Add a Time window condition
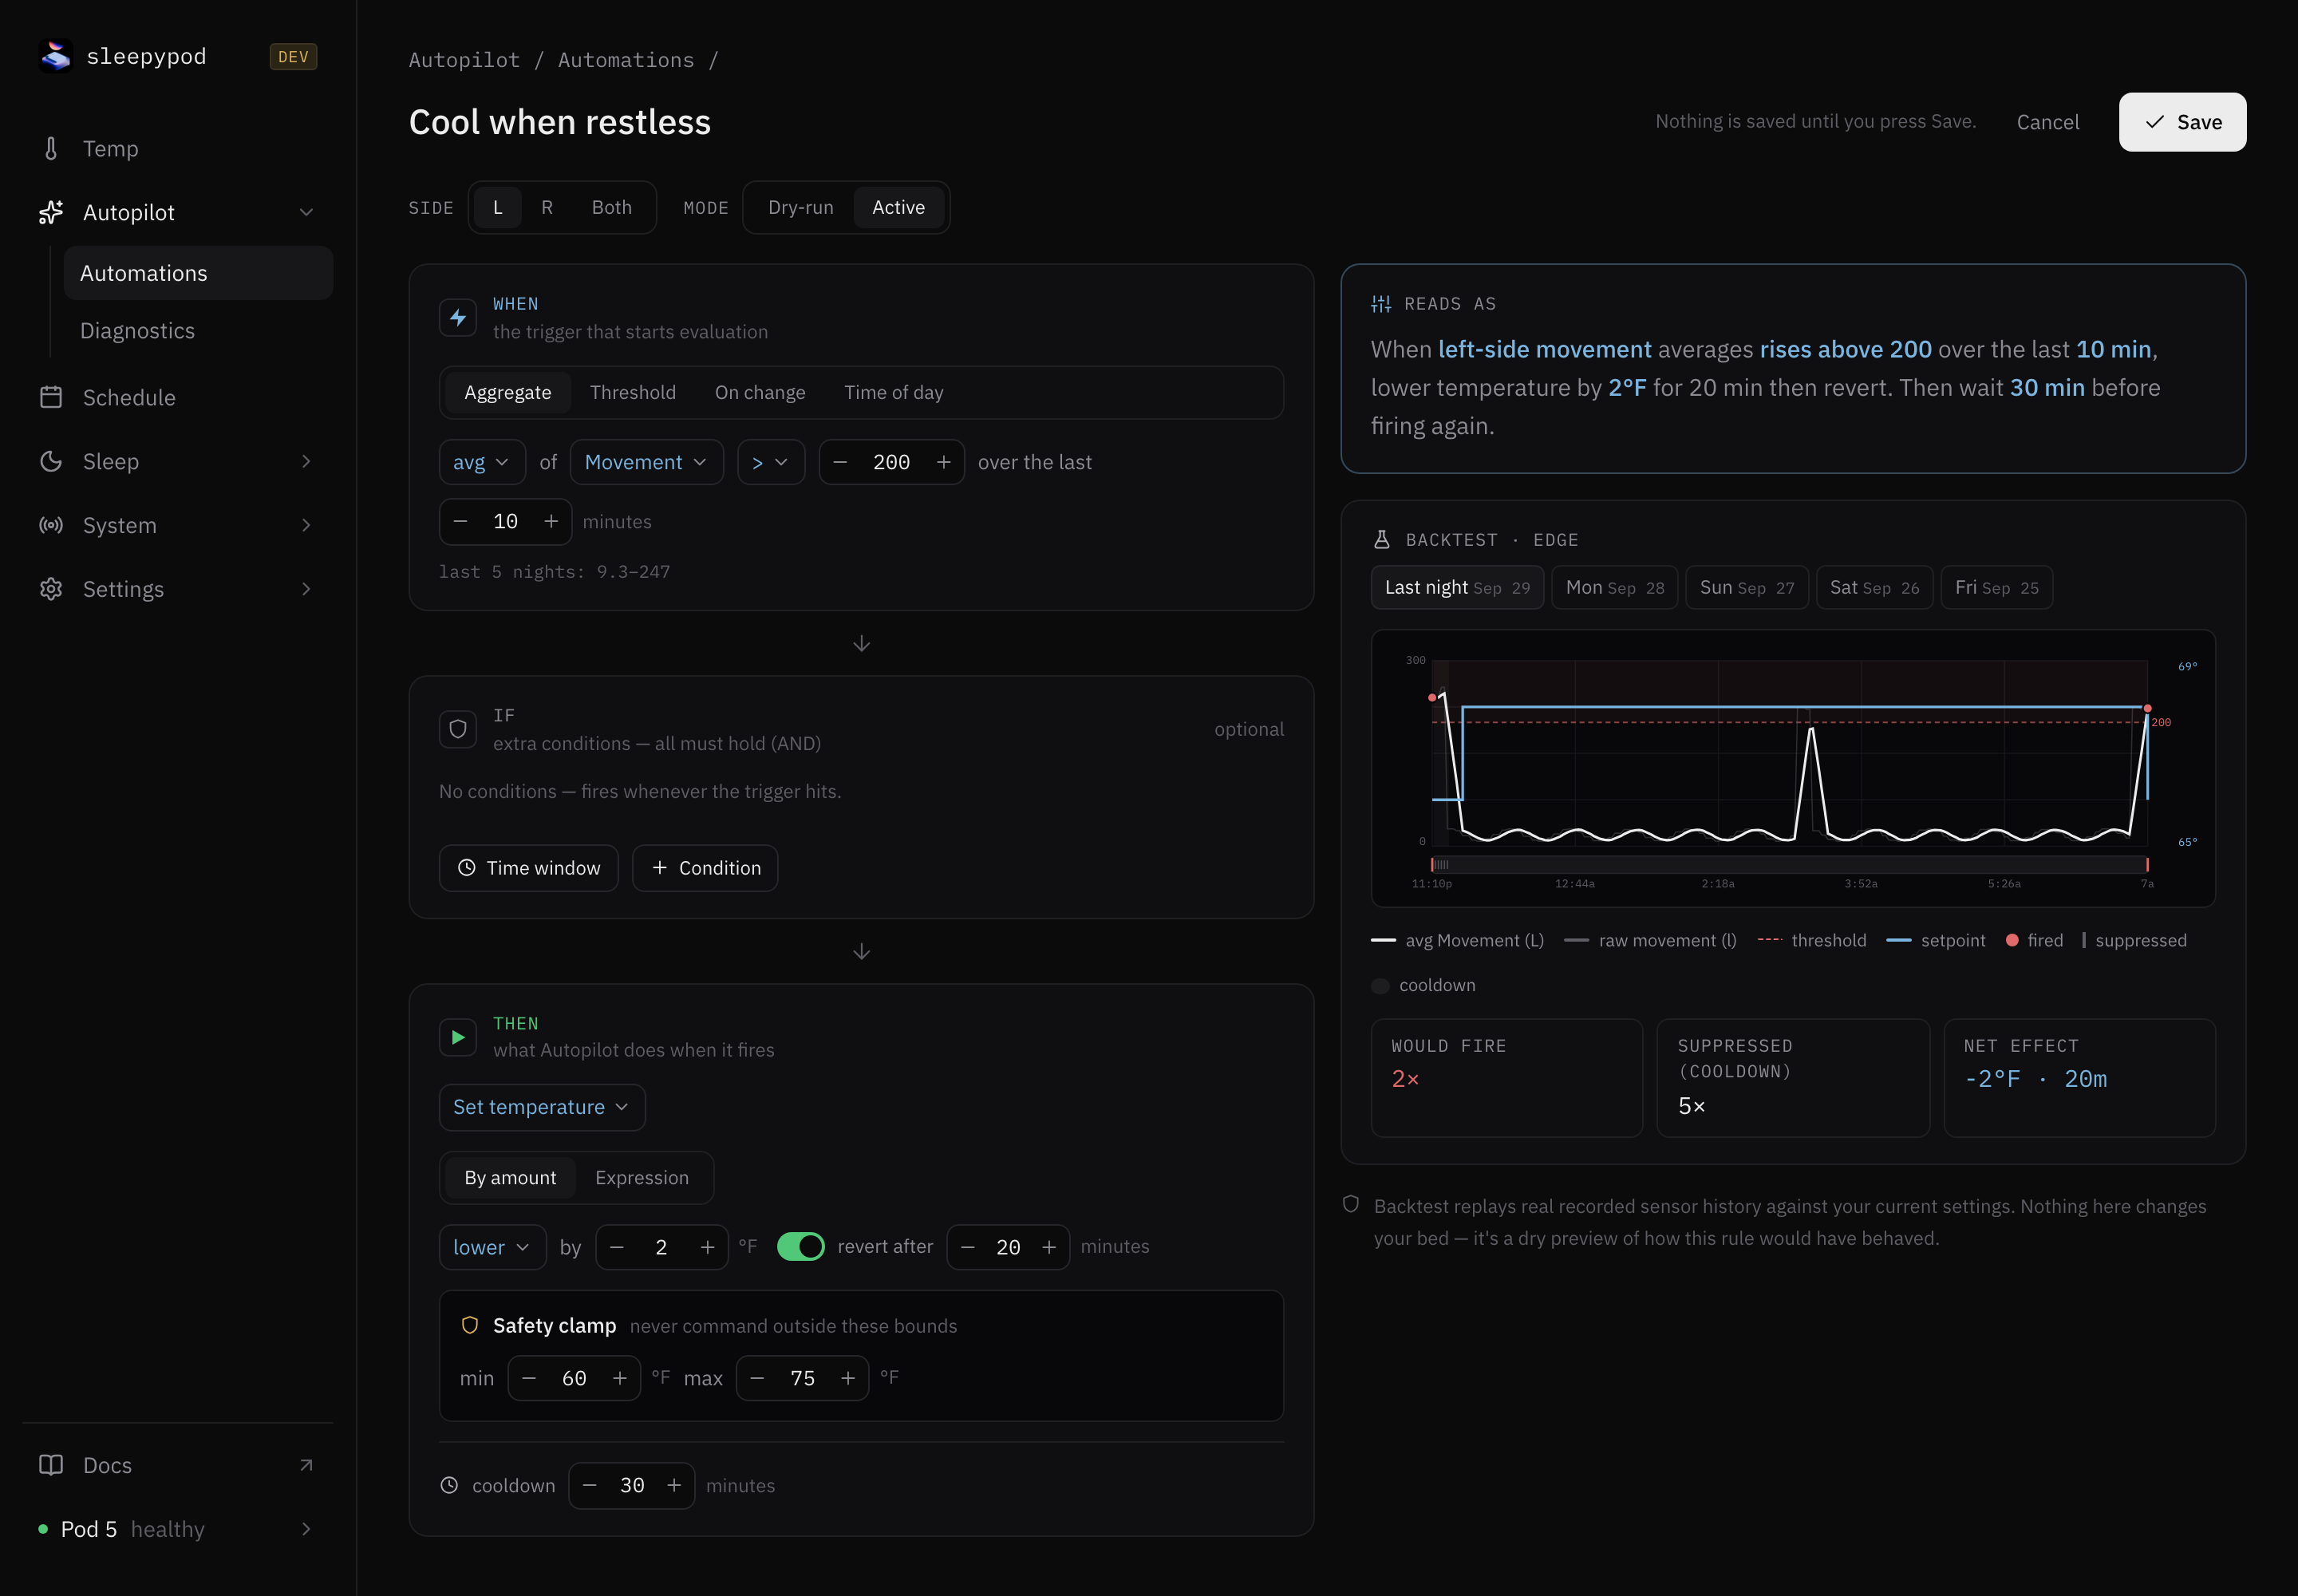The height and width of the screenshot is (1596, 2298). pos(529,868)
